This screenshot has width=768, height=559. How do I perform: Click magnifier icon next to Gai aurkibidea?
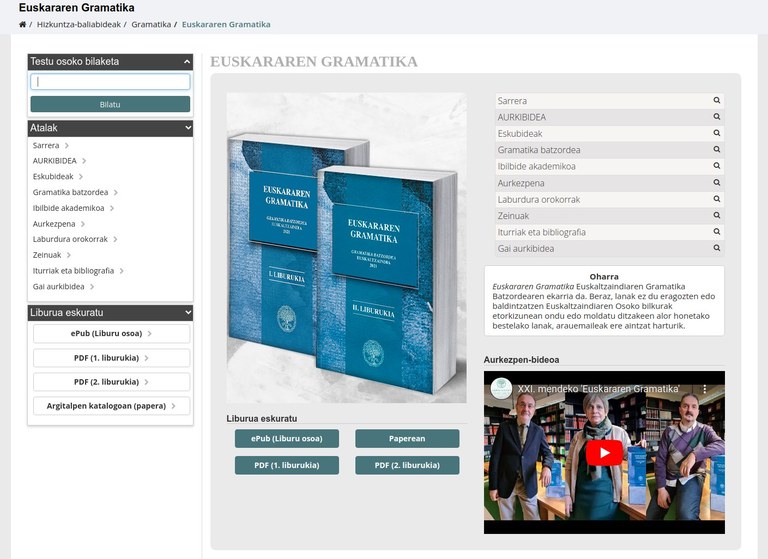[x=716, y=248]
